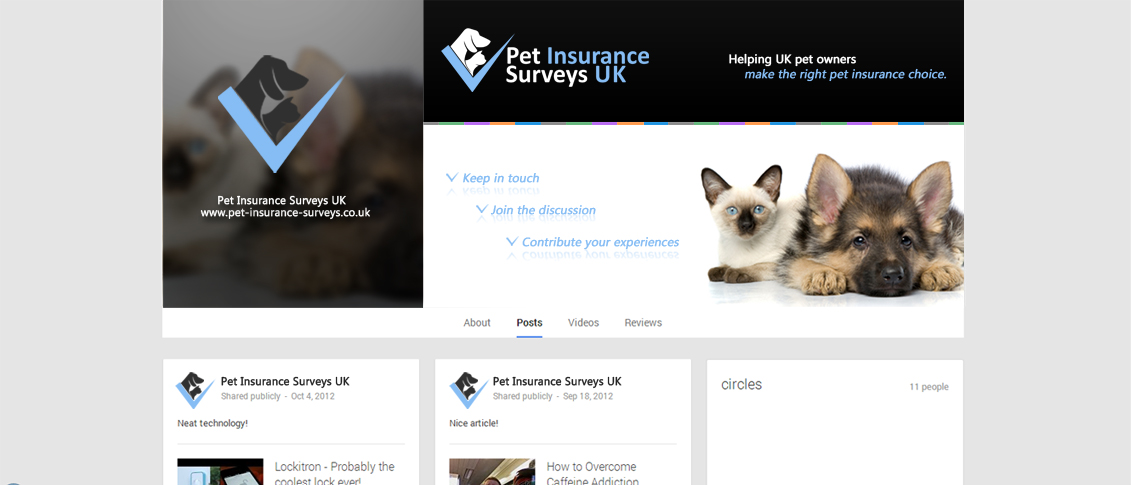The image size is (1131, 485).
Task: Open the www.pet-insurance-surveys.co.uk link text
Action: (286, 213)
